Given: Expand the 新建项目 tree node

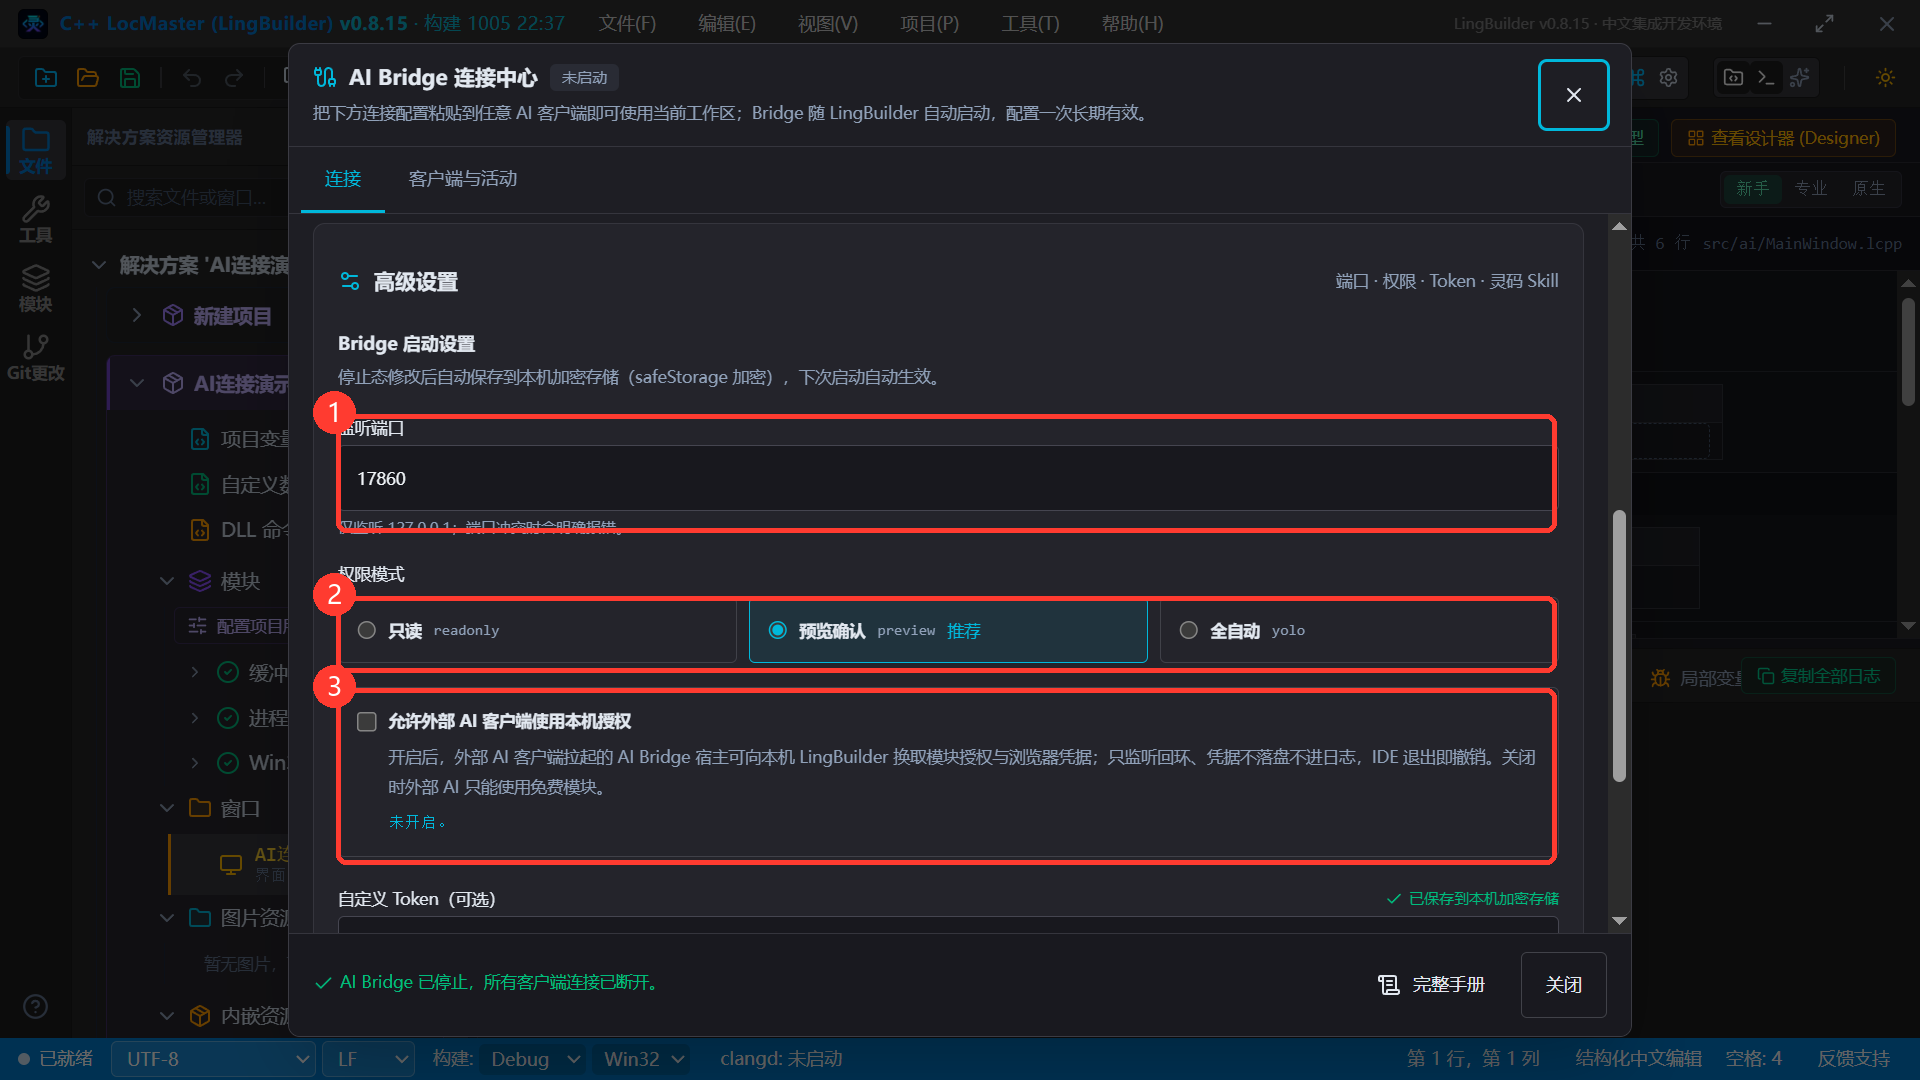Looking at the screenshot, I should pos(137,316).
